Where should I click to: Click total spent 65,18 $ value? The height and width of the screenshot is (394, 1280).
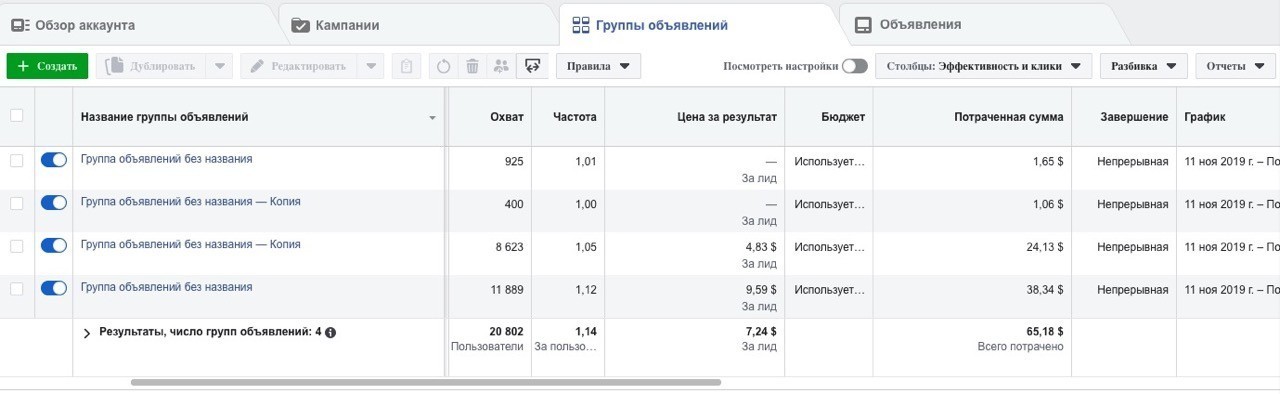coord(1044,331)
